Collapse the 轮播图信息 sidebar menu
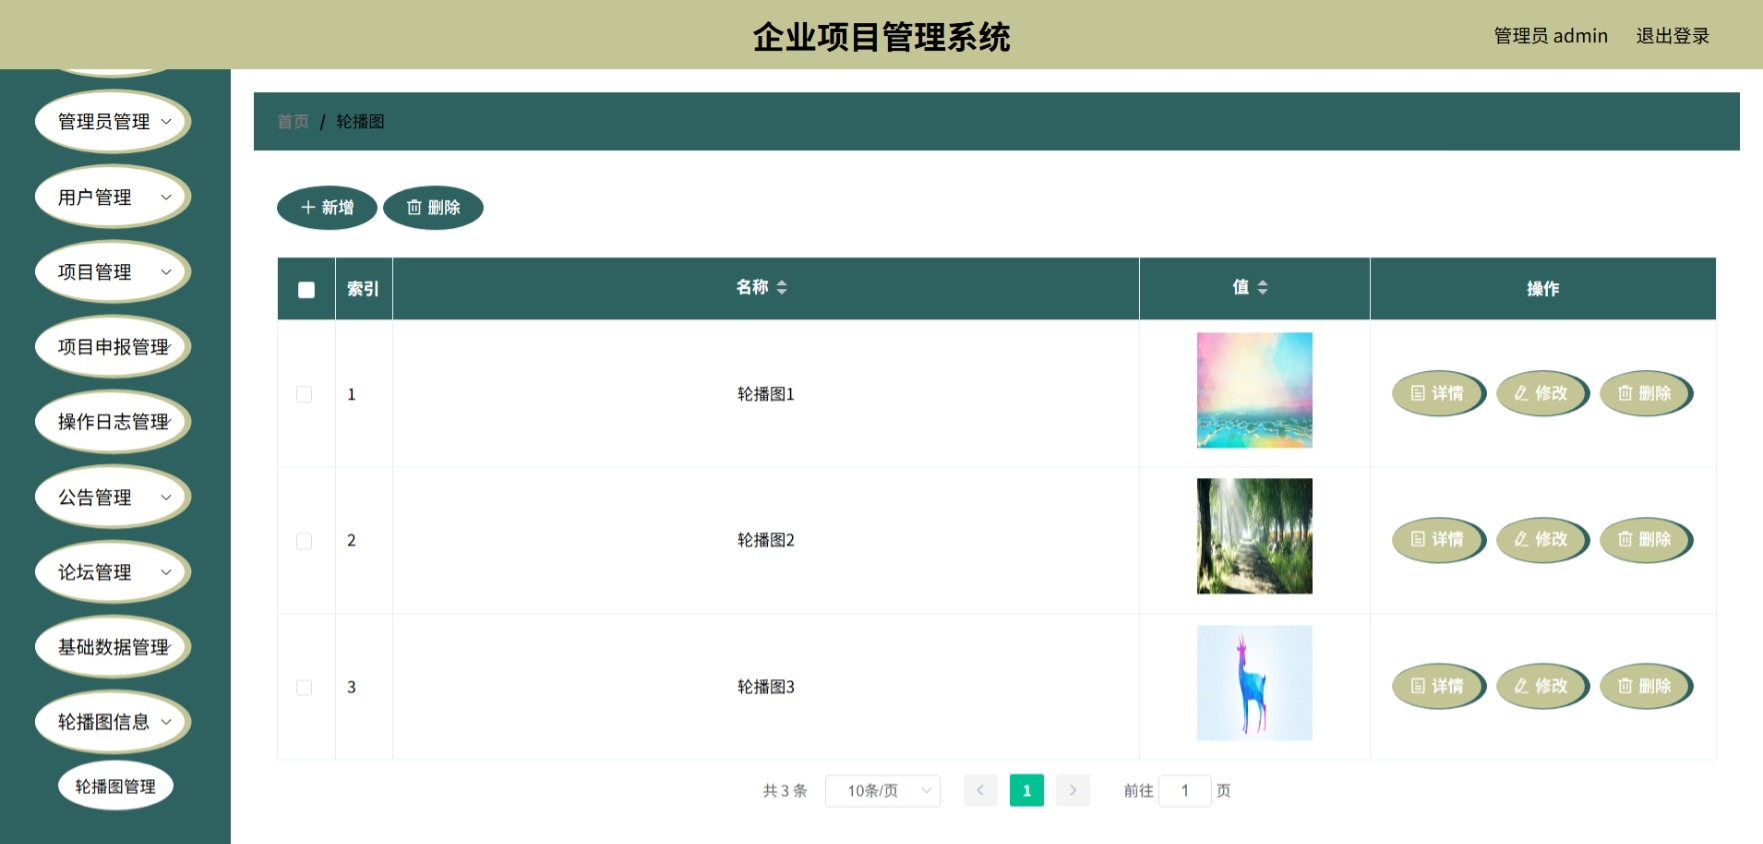1763x844 pixels. (113, 722)
